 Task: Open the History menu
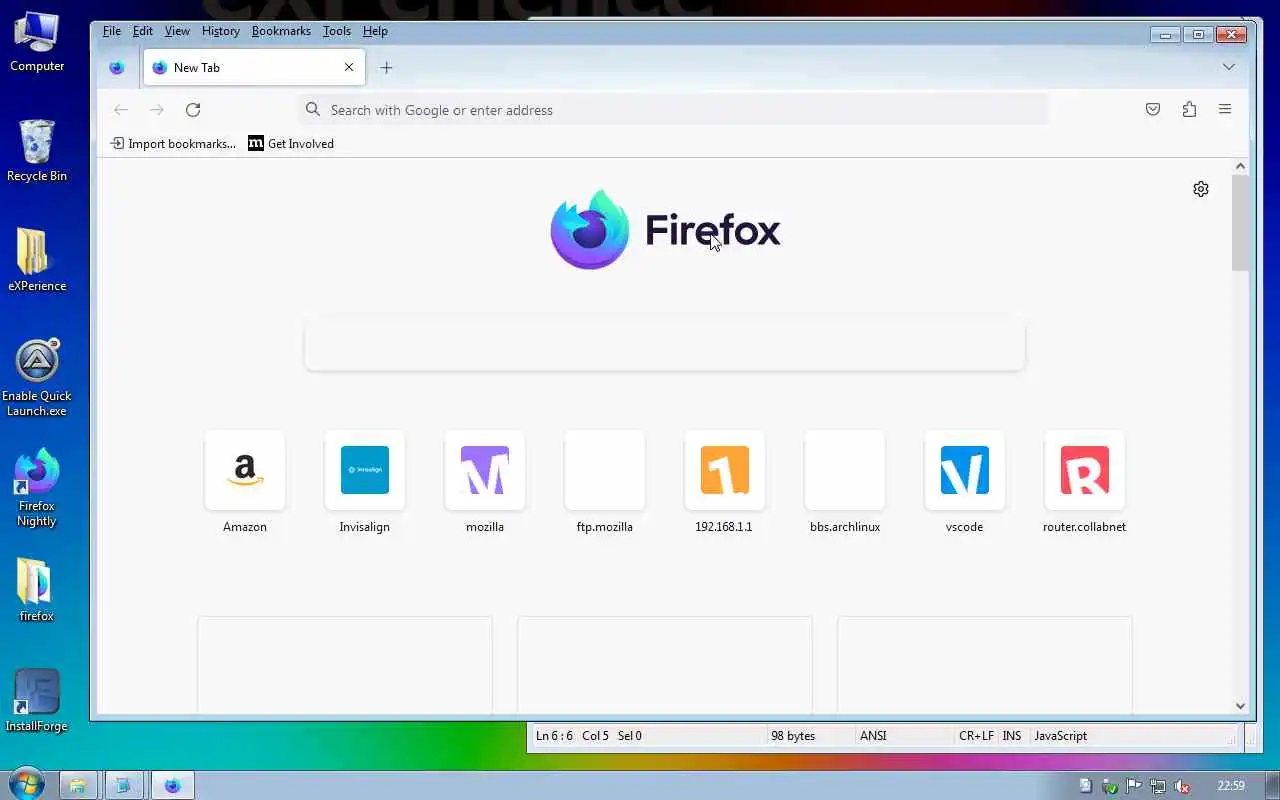click(x=221, y=31)
